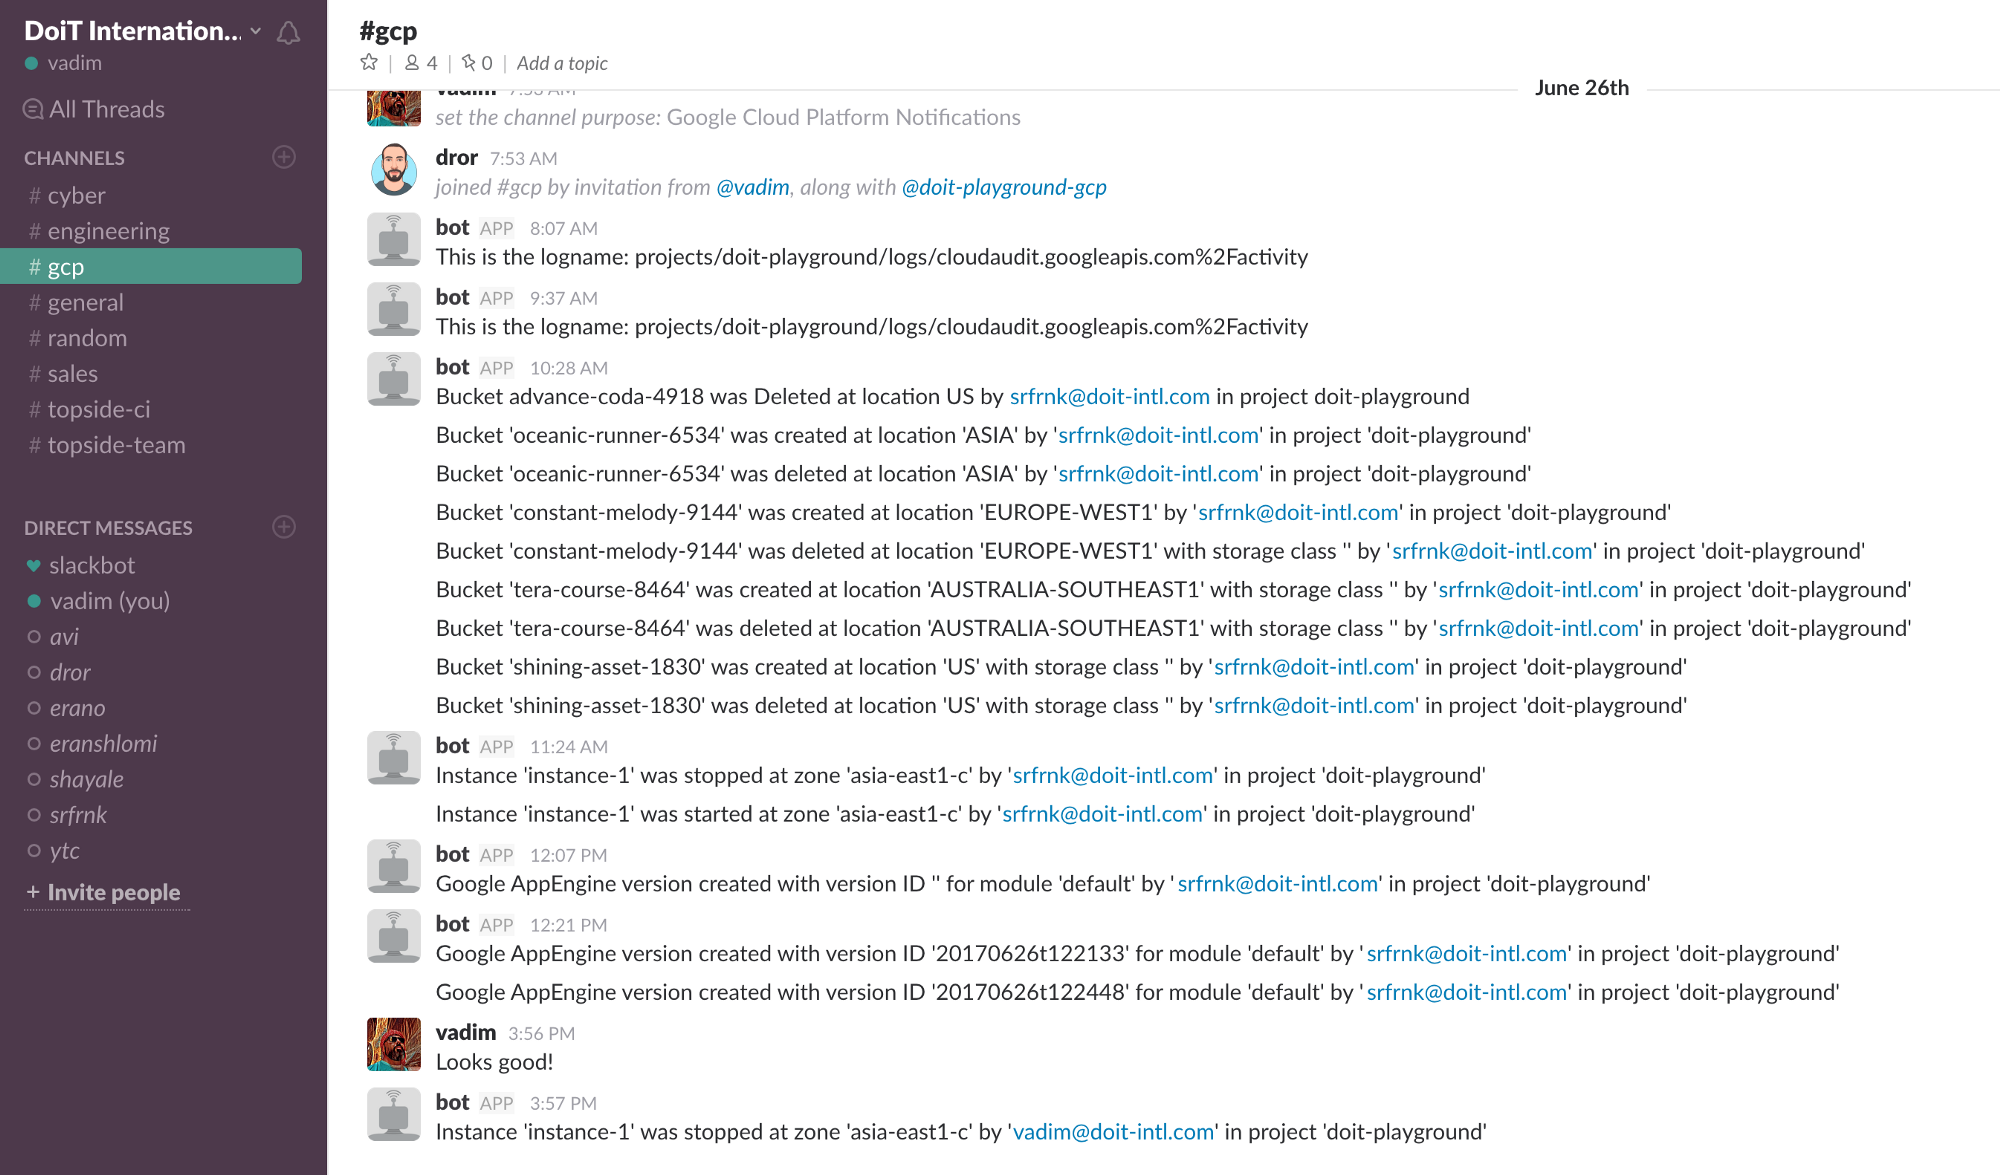Open direct message with slackbot
This screenshot has width=2000, height=1175.
pos(92,565)
